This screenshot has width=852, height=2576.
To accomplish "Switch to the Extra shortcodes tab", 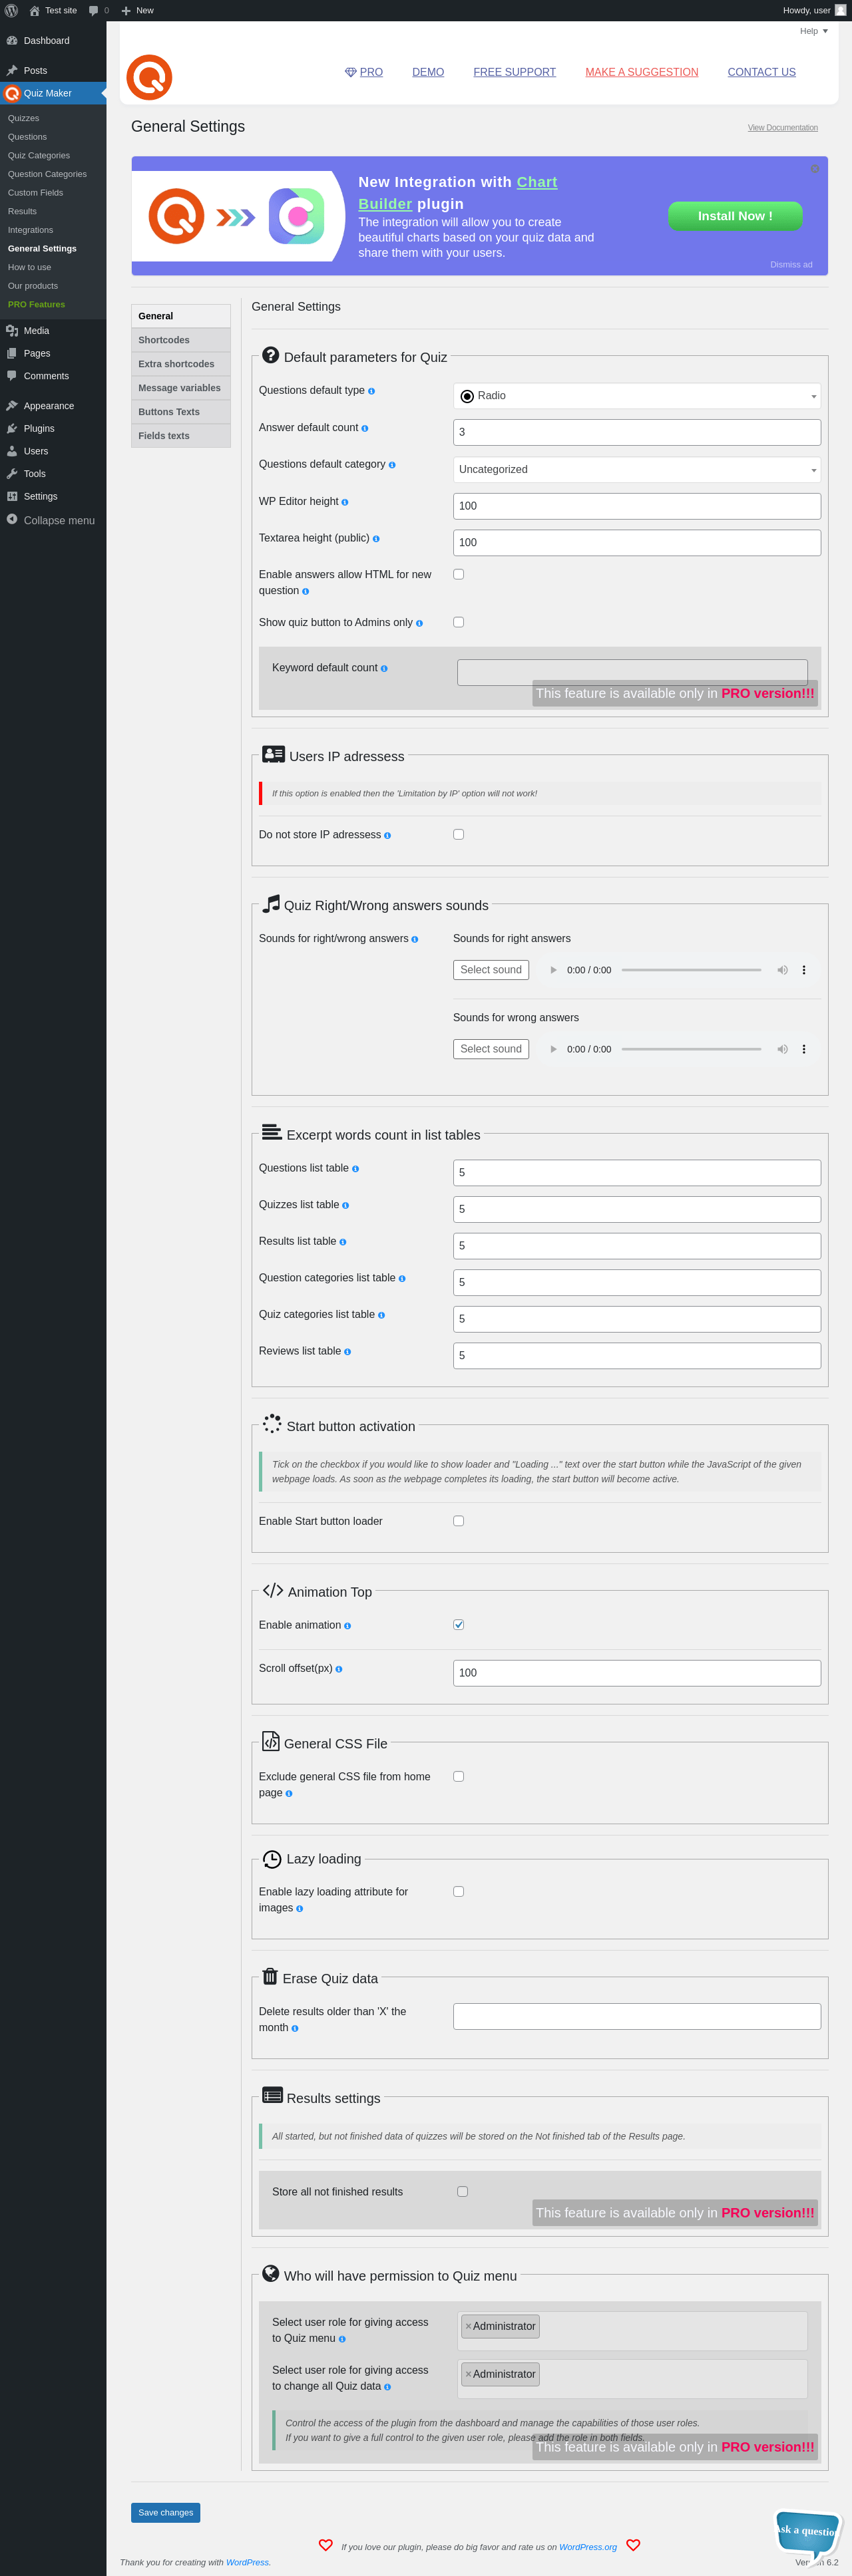I will pos(181,364).
